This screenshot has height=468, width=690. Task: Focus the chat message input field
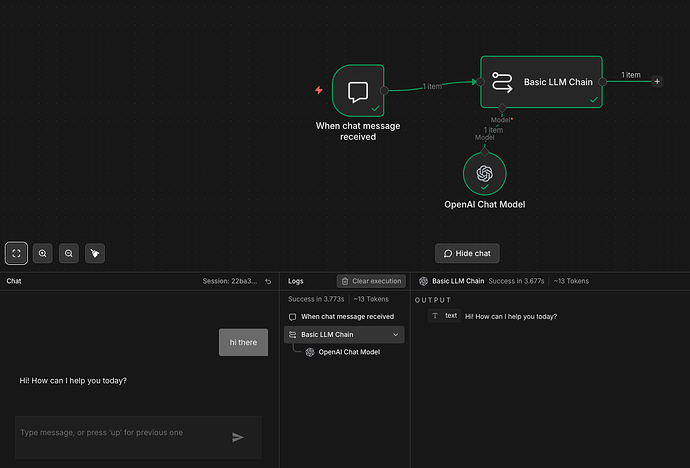[138, 437]
